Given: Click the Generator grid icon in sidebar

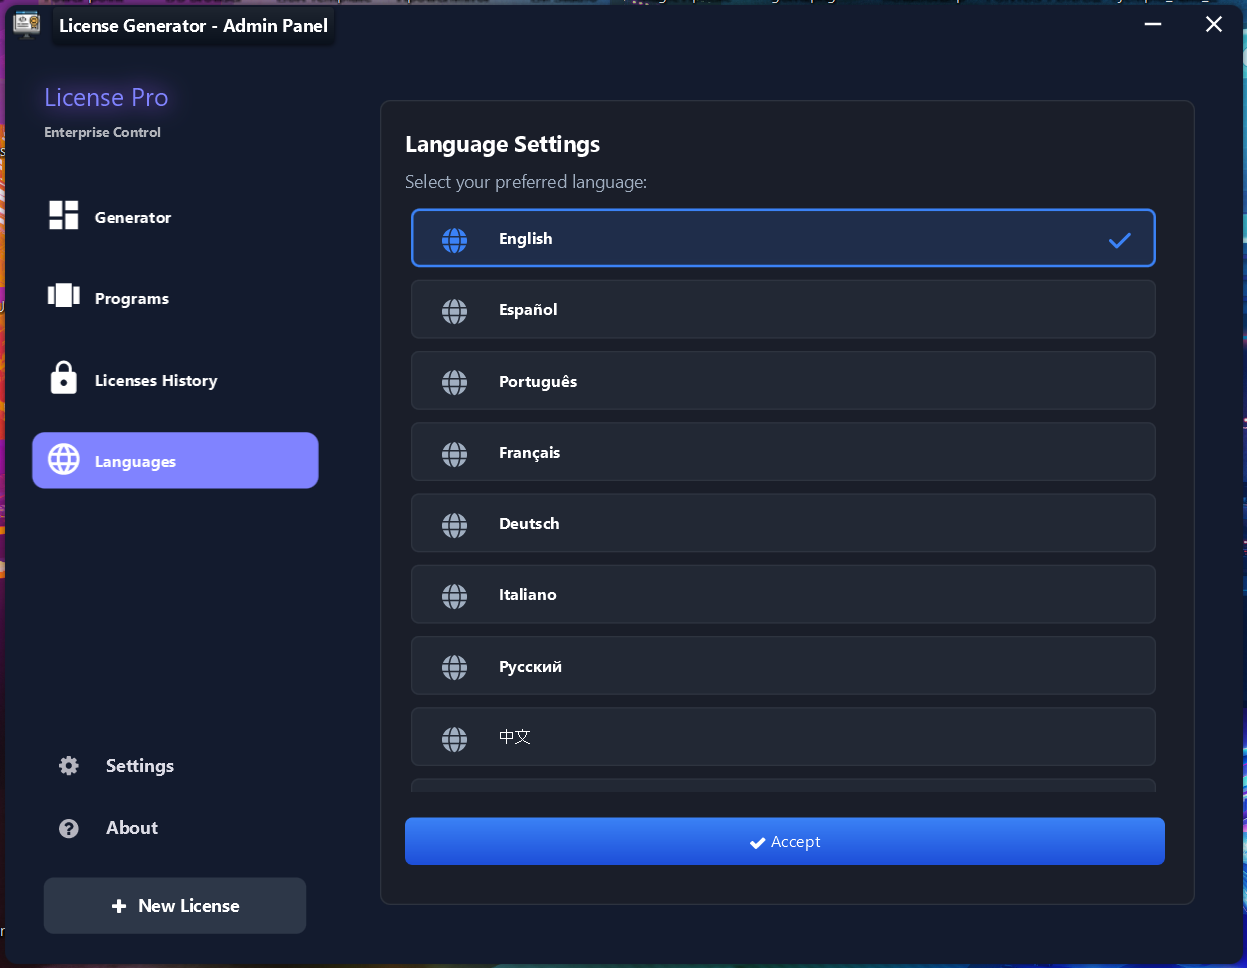Looking at the screenshot, I should tap(64, 215).
